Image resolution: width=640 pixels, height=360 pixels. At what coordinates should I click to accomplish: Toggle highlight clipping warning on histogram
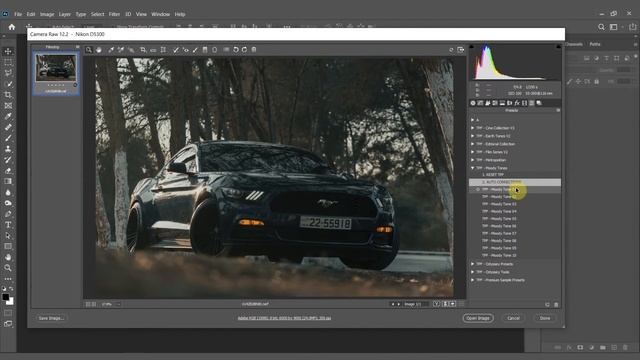[558, 47]
